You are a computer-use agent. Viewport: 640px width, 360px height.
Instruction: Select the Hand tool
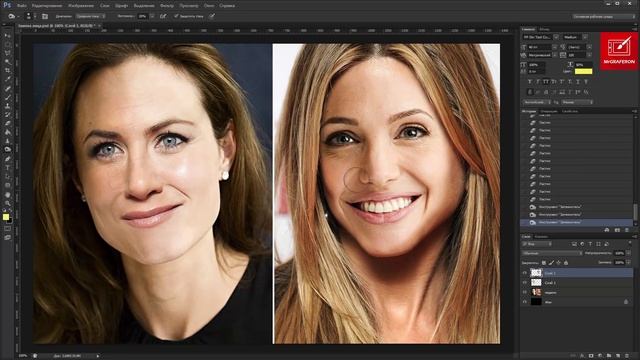pyautogui.click(x=7, y=195)
